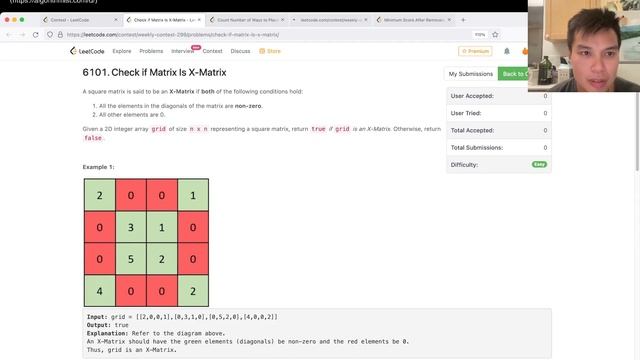Click the Total Submissions: row
640x360 pixels.
[x=499, y=147]
